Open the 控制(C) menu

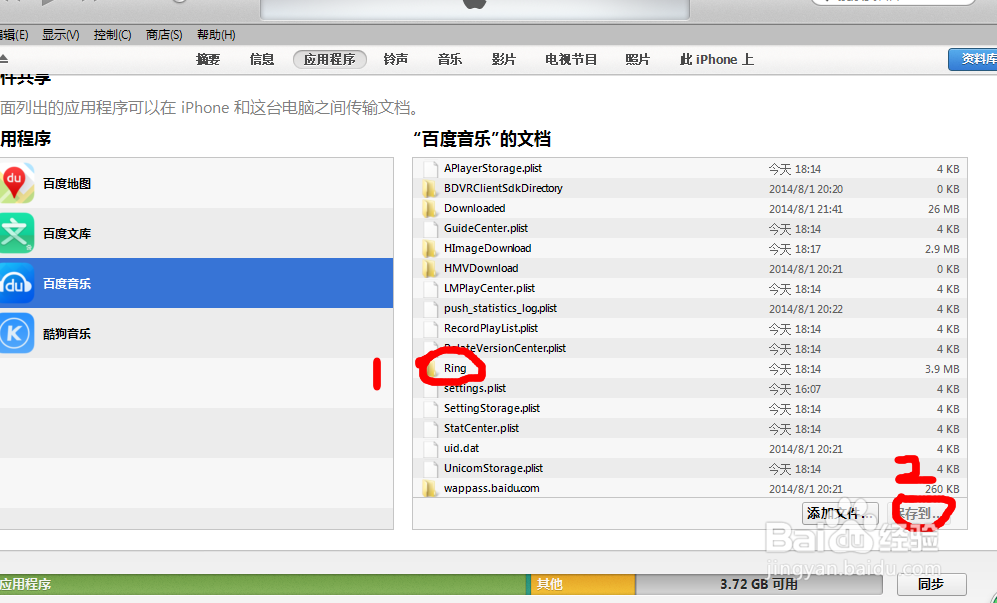113,35
